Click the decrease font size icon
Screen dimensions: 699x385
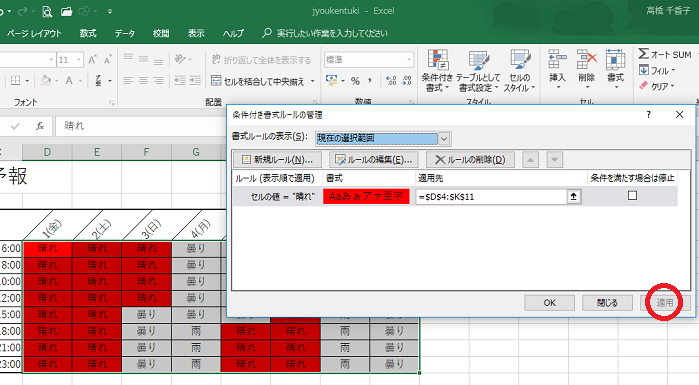pyautogui.click(x=107, y=60)
